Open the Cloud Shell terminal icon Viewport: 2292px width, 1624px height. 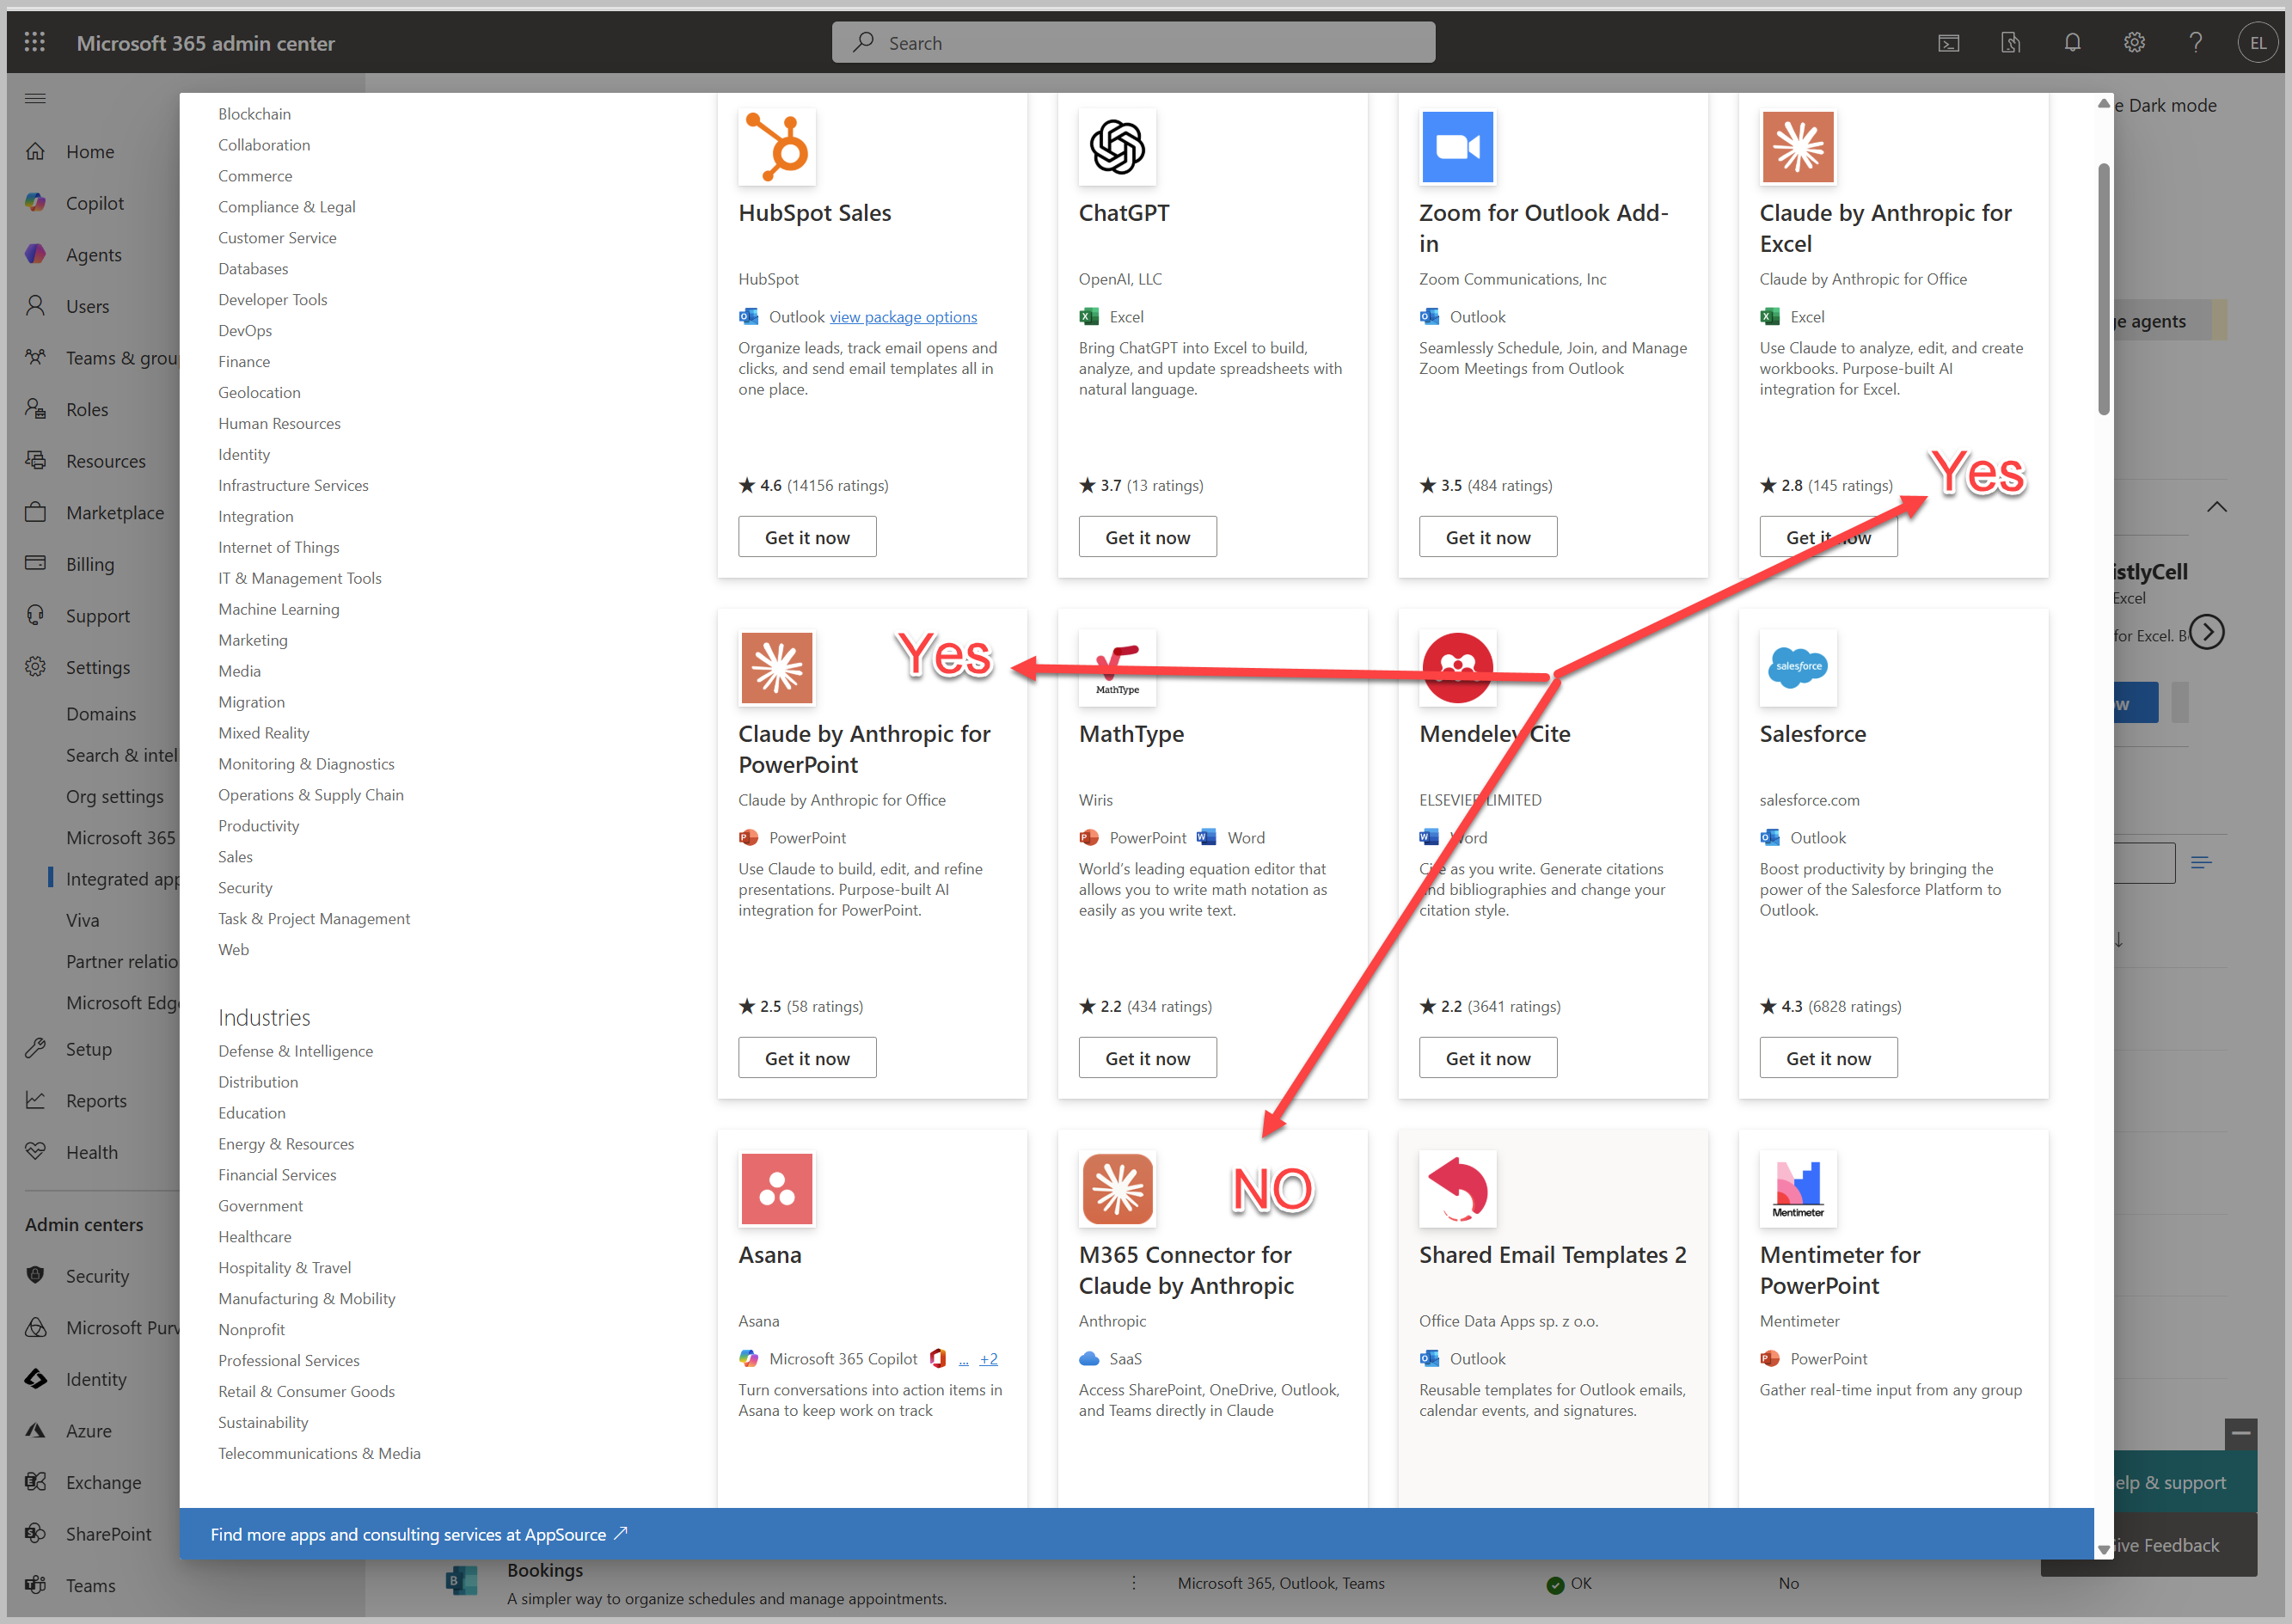click(1948, 43)
